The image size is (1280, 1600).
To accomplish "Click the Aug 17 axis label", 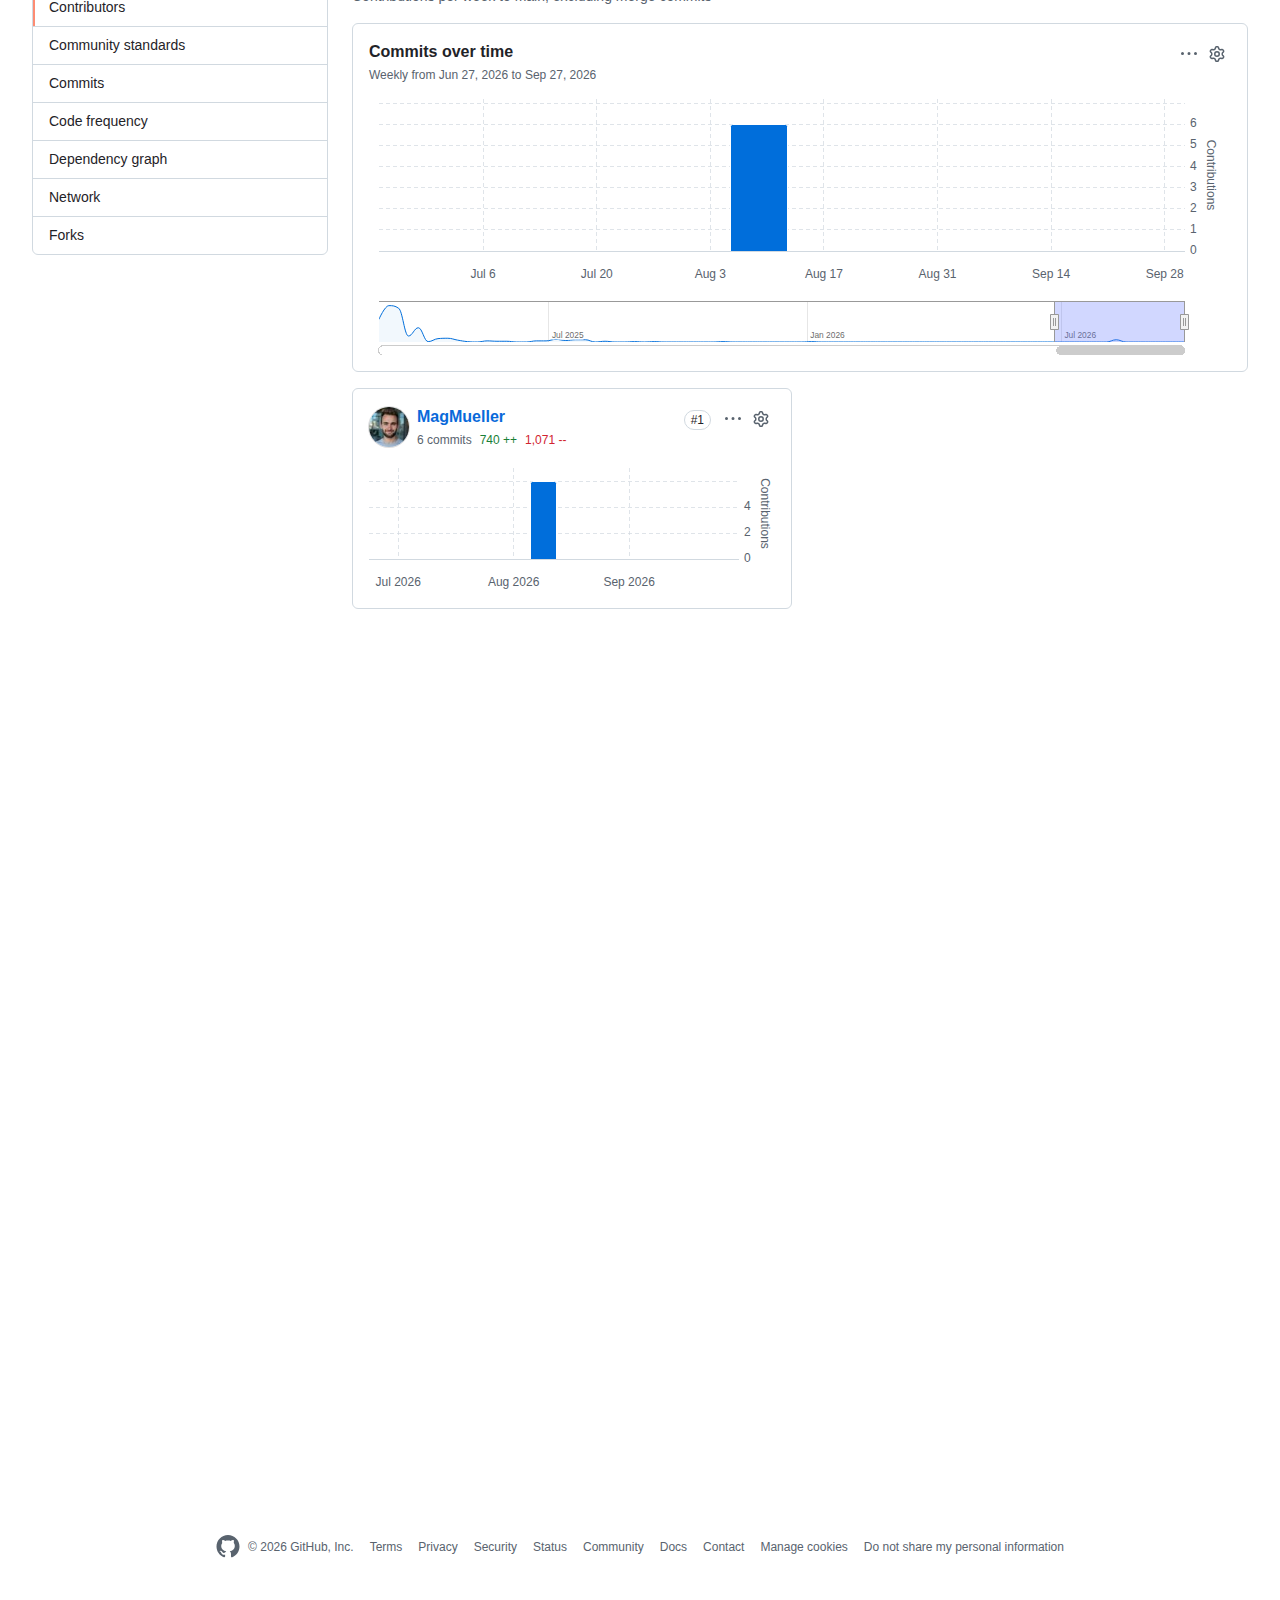I will pos(824,274).
